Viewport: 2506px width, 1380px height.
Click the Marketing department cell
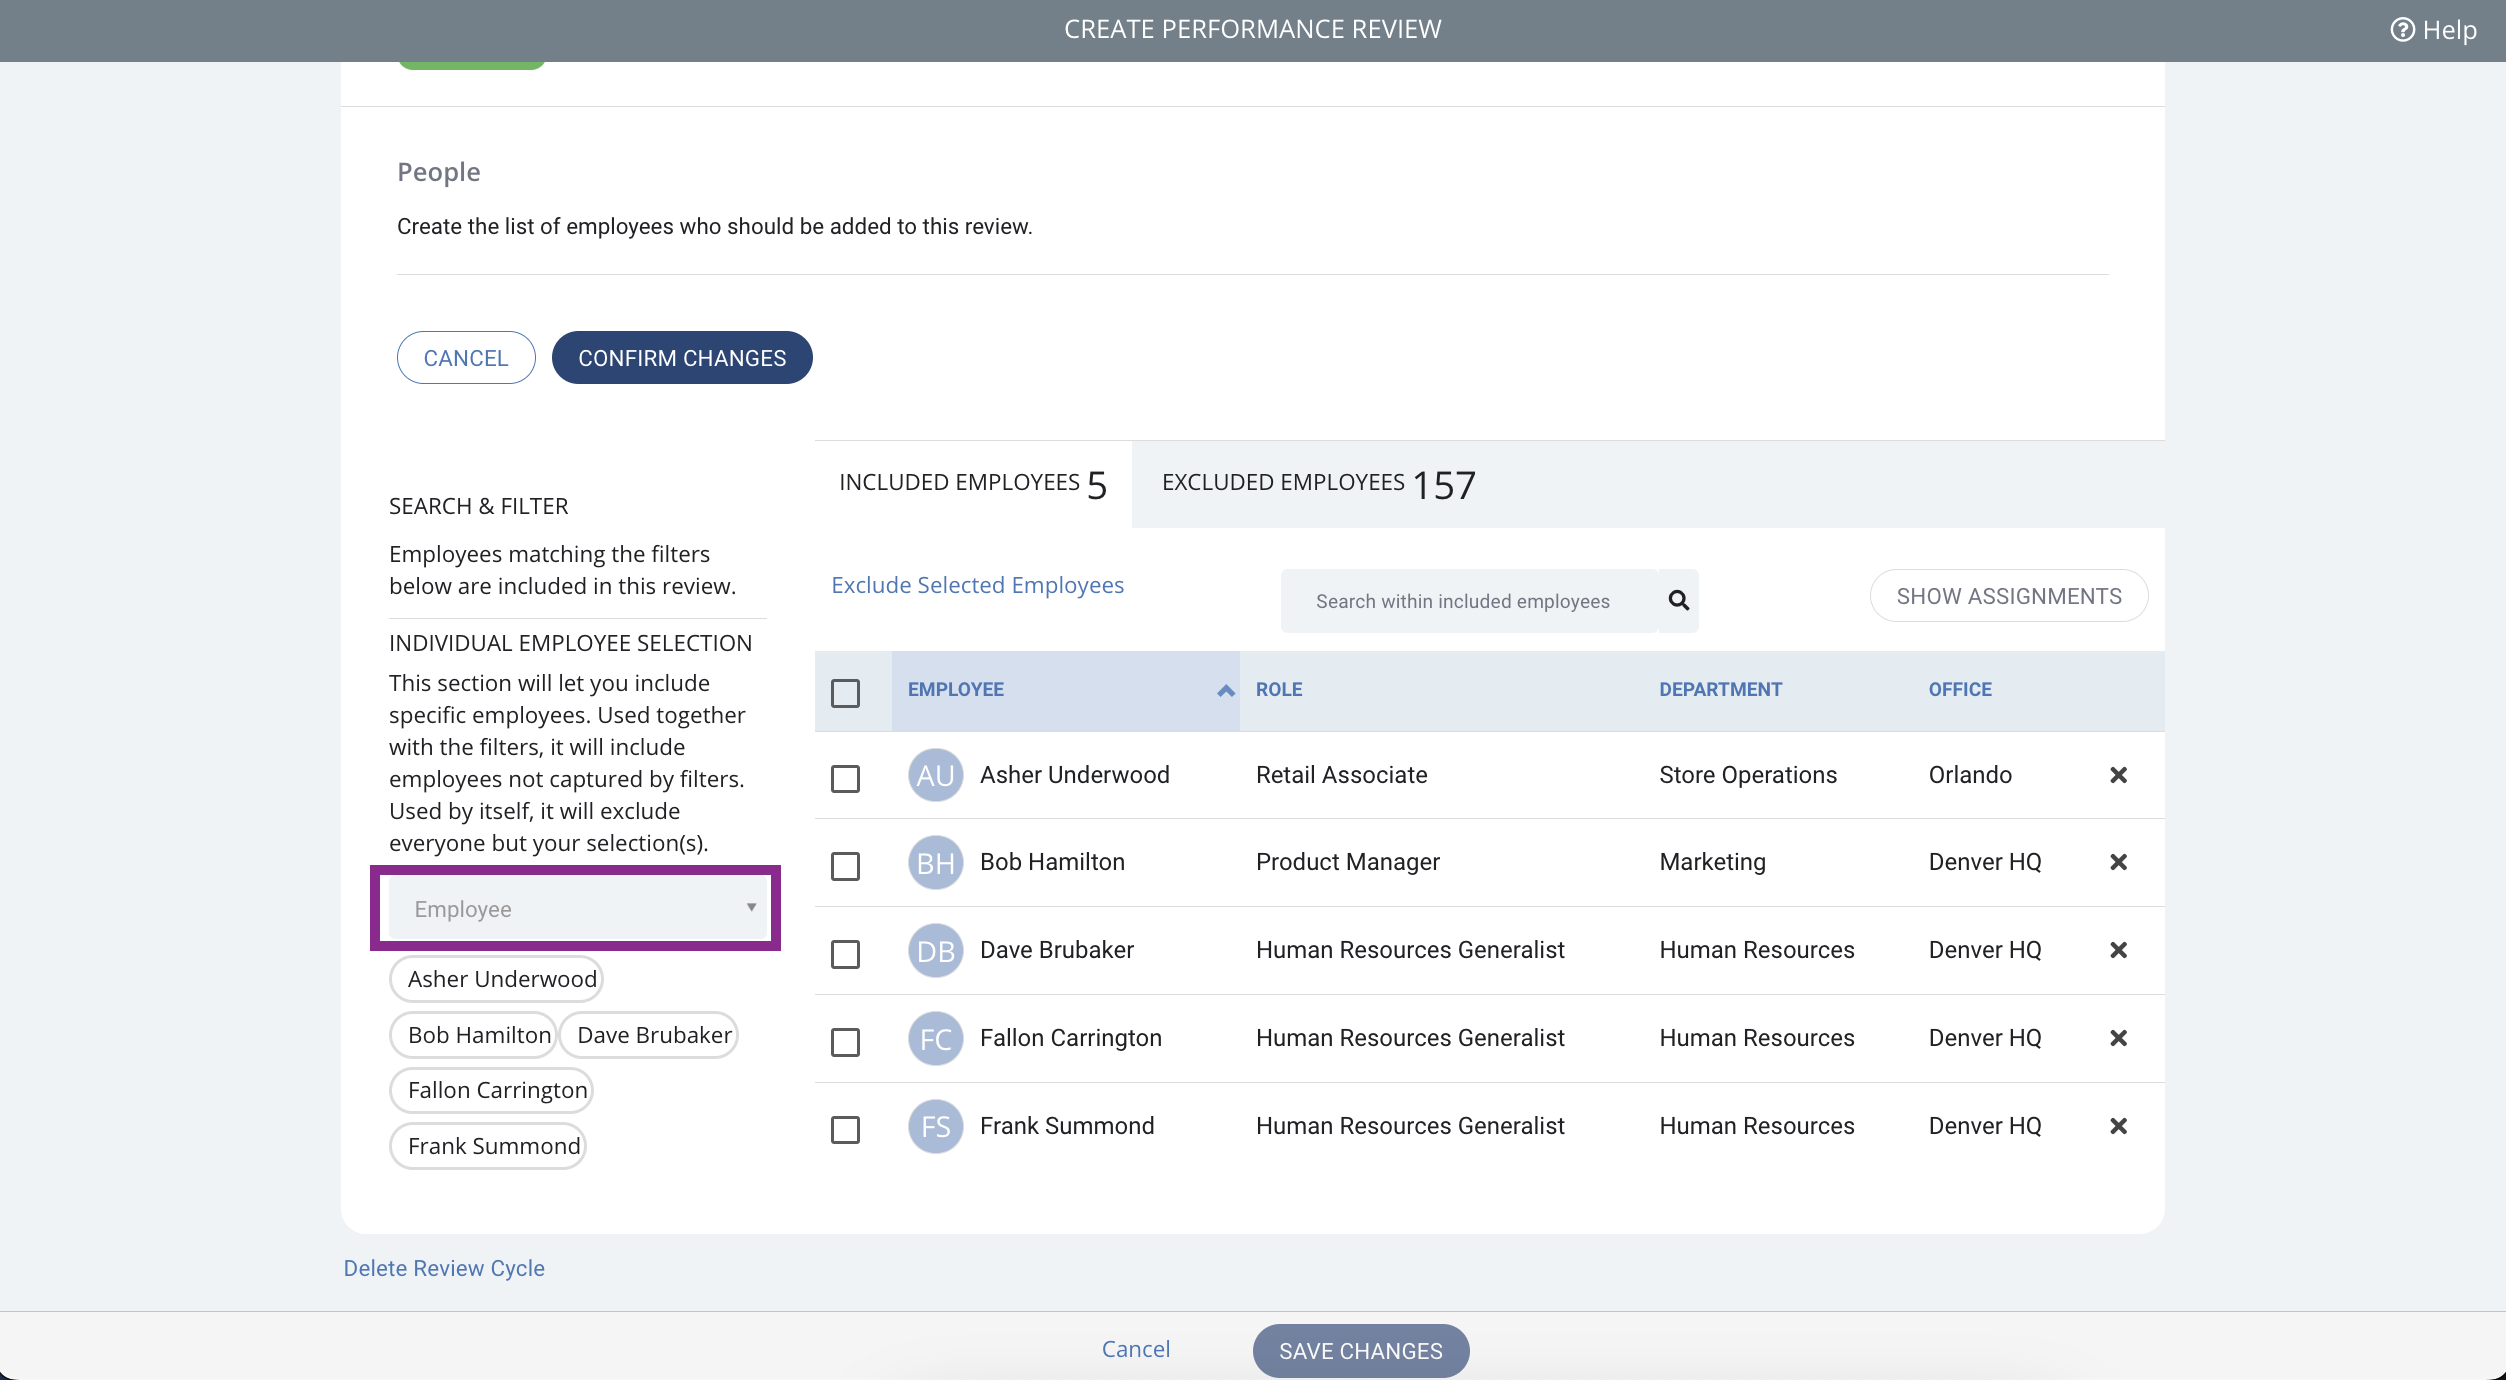[1712, 862]
